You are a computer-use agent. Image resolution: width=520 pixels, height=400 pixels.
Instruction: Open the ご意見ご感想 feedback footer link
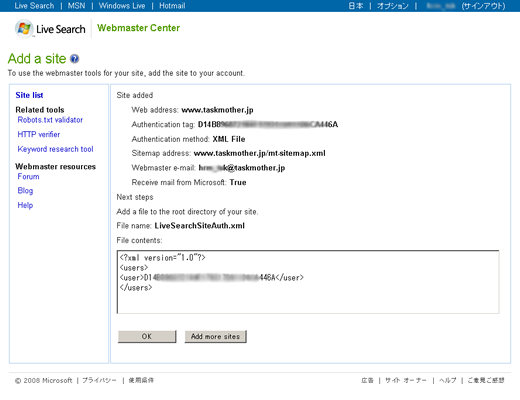point(486,380)
